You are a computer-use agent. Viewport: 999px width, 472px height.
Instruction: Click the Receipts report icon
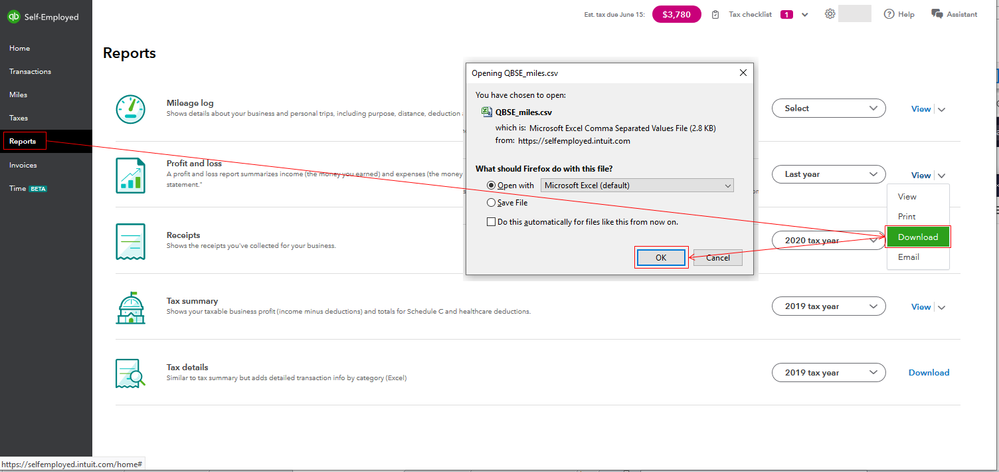pyautogui.click(x=130, y=241)
